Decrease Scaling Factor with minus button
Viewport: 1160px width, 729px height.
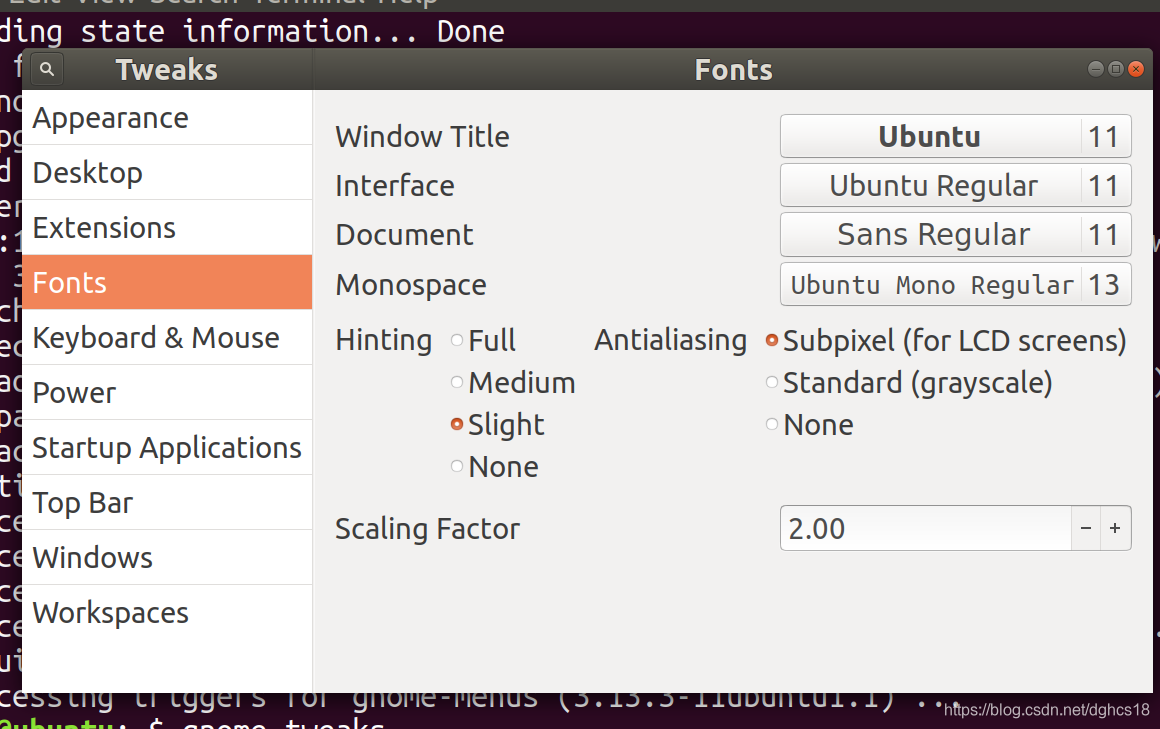click(1085, 528)
